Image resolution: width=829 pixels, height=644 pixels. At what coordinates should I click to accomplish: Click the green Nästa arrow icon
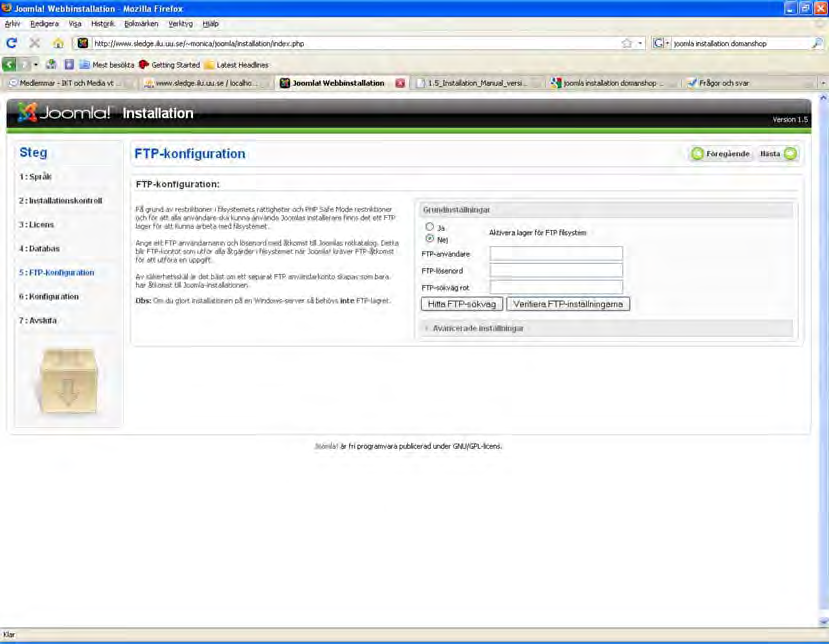[x=790, y=153]
